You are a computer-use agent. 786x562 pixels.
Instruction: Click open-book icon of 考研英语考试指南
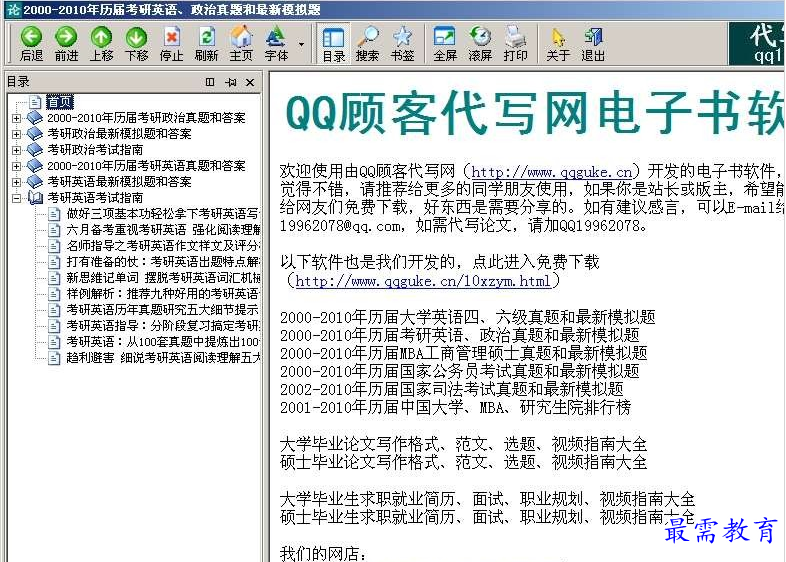click(35, 198)
